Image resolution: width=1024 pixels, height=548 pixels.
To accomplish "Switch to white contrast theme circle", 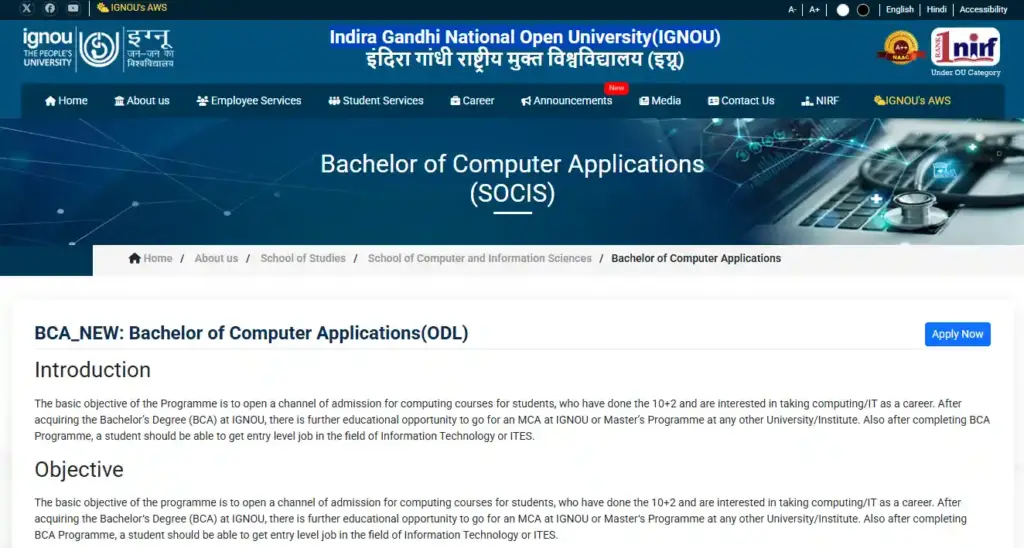I will coord(842,10).
